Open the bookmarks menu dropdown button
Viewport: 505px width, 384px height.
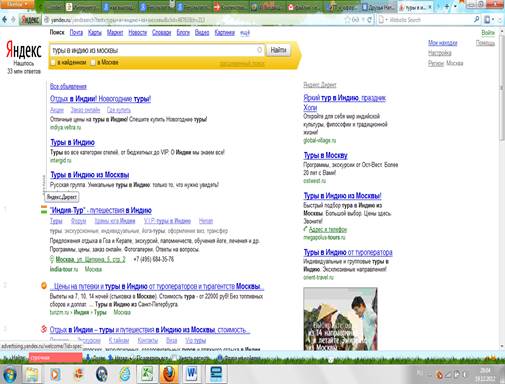click(x=489, y=20)
